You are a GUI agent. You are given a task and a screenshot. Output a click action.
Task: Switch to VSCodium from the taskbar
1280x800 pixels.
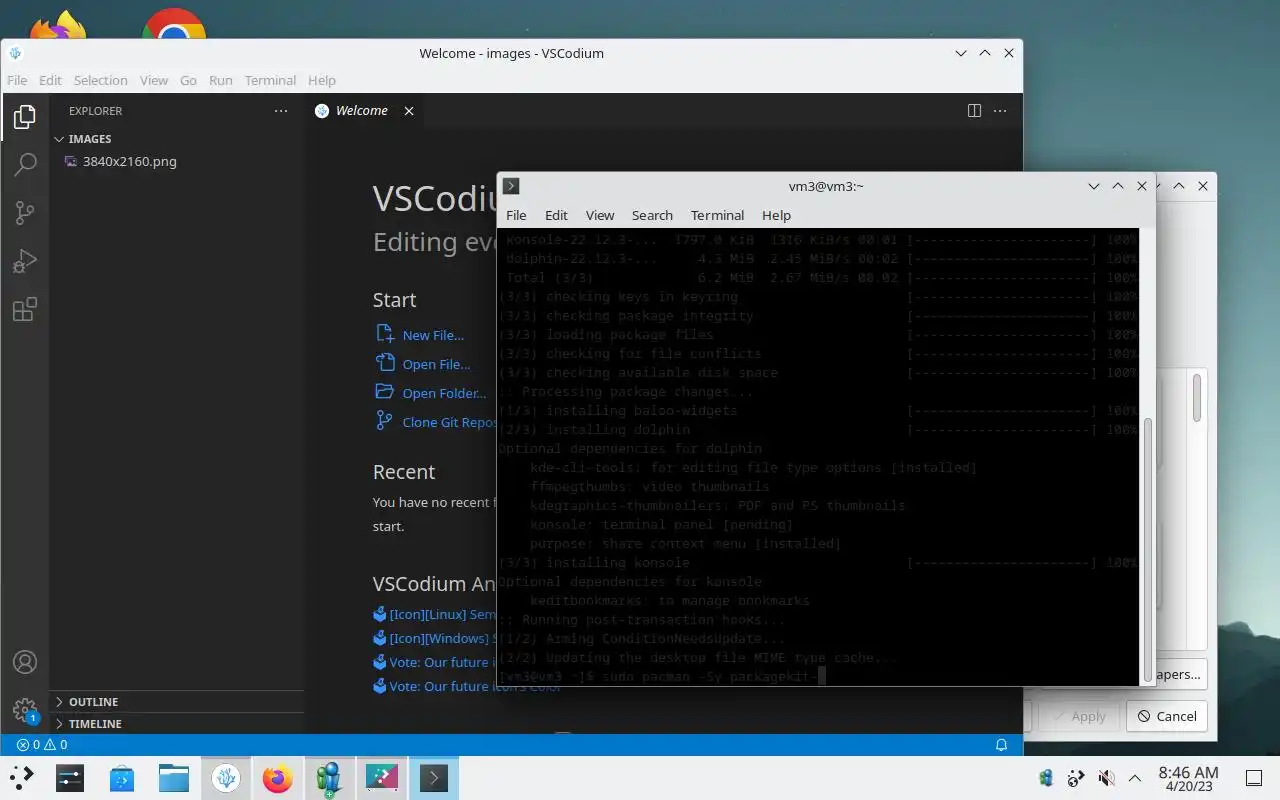(226, 777)
